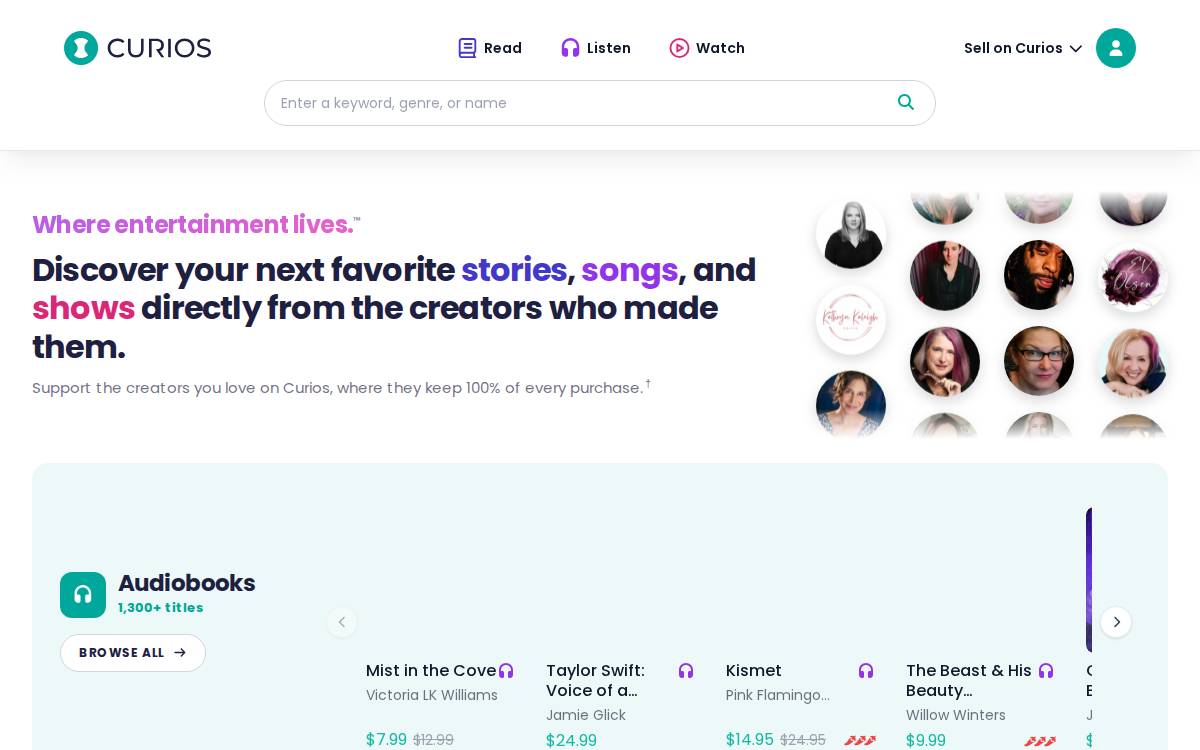Click headphones icon beside Kismet
1200x750 pixels.
866,671
